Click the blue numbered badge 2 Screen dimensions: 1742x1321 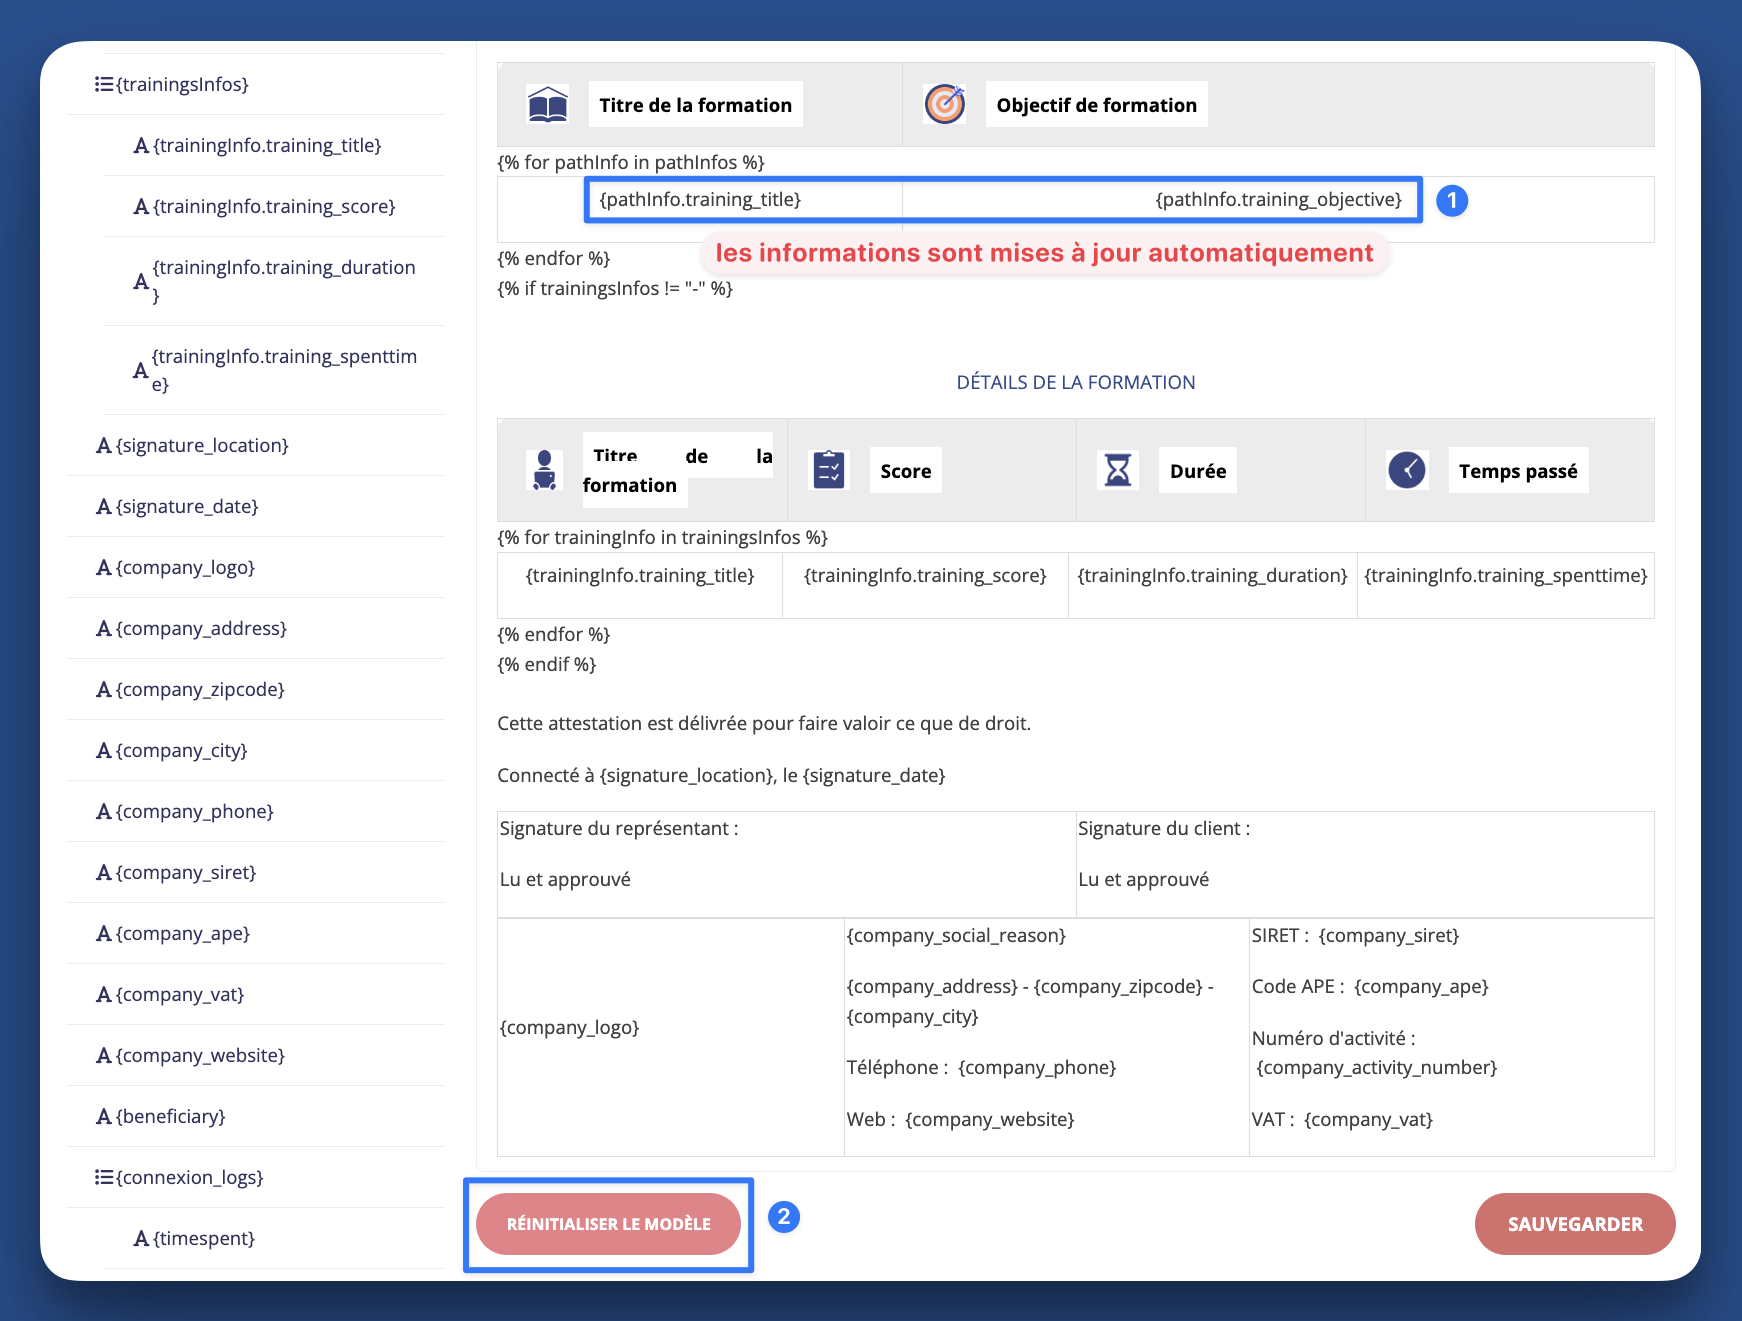(785, 1219)
